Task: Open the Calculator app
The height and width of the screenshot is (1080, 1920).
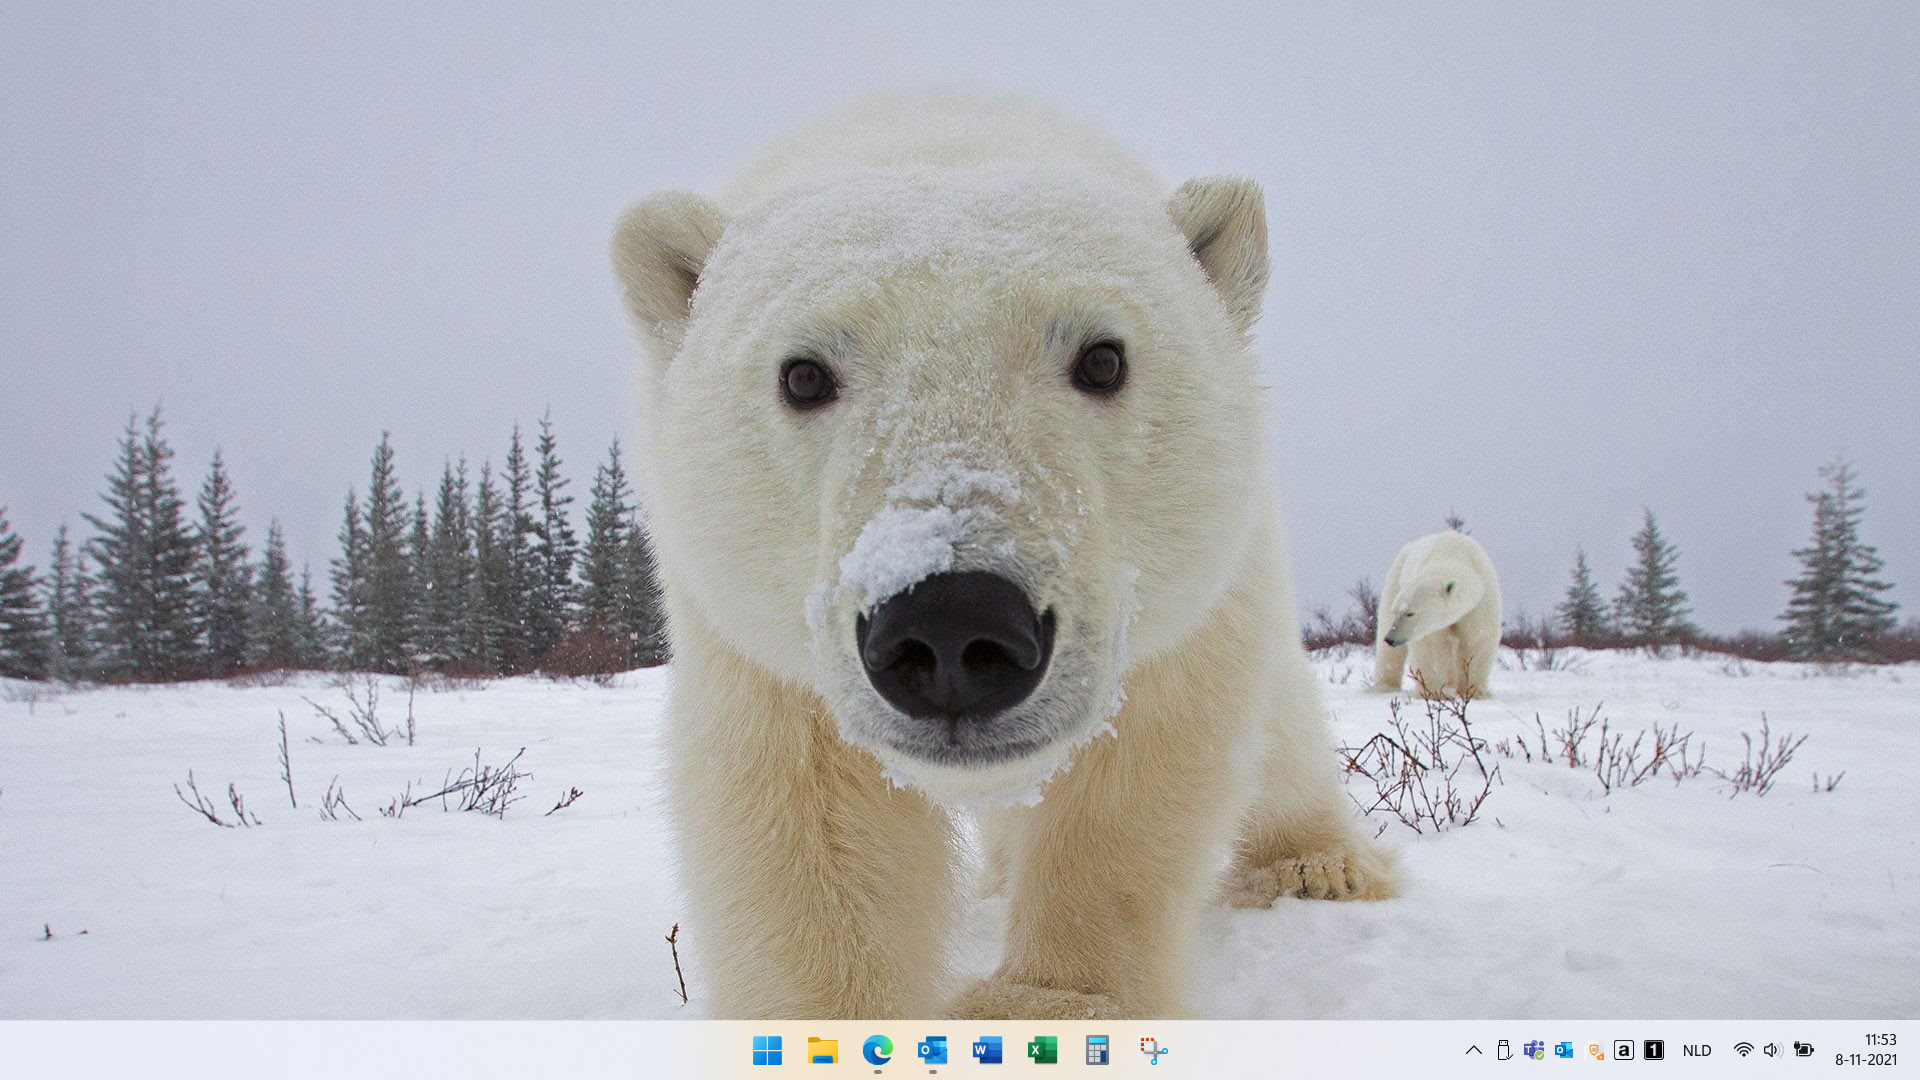Action: [1097, 1050]
